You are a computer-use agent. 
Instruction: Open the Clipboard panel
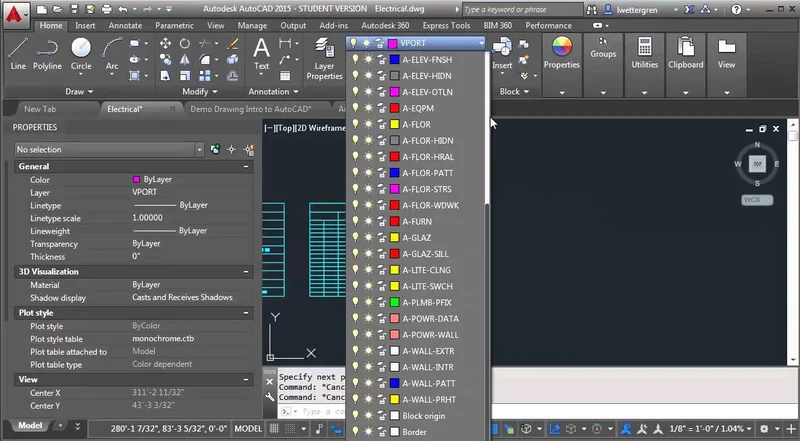(x=686, y=53)
